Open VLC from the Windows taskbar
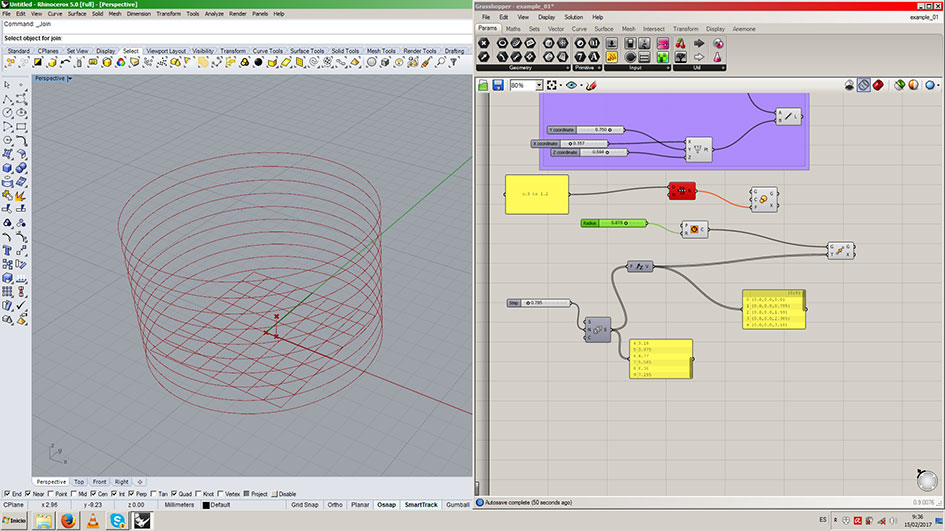The image size is (945, 531). tap(93, 520)
